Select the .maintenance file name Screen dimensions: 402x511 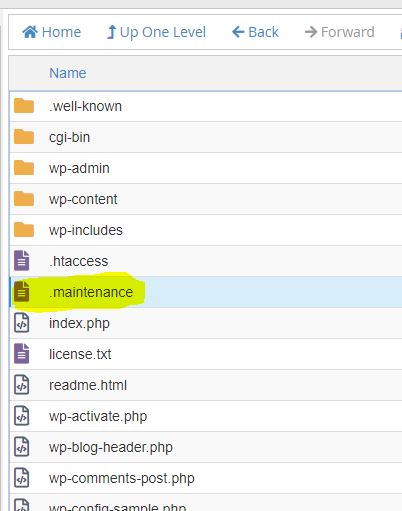point(91,292)
